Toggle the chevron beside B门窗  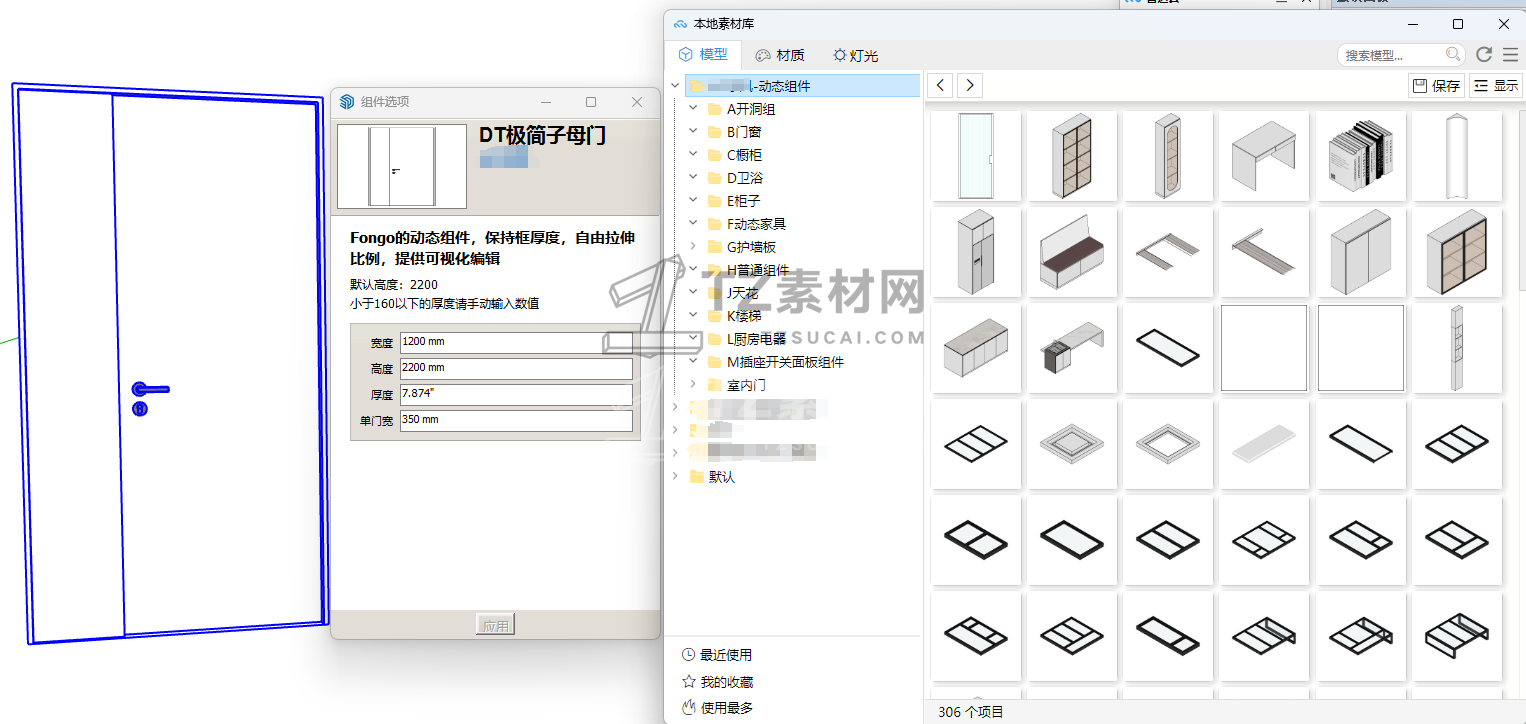tap(694, 132)
